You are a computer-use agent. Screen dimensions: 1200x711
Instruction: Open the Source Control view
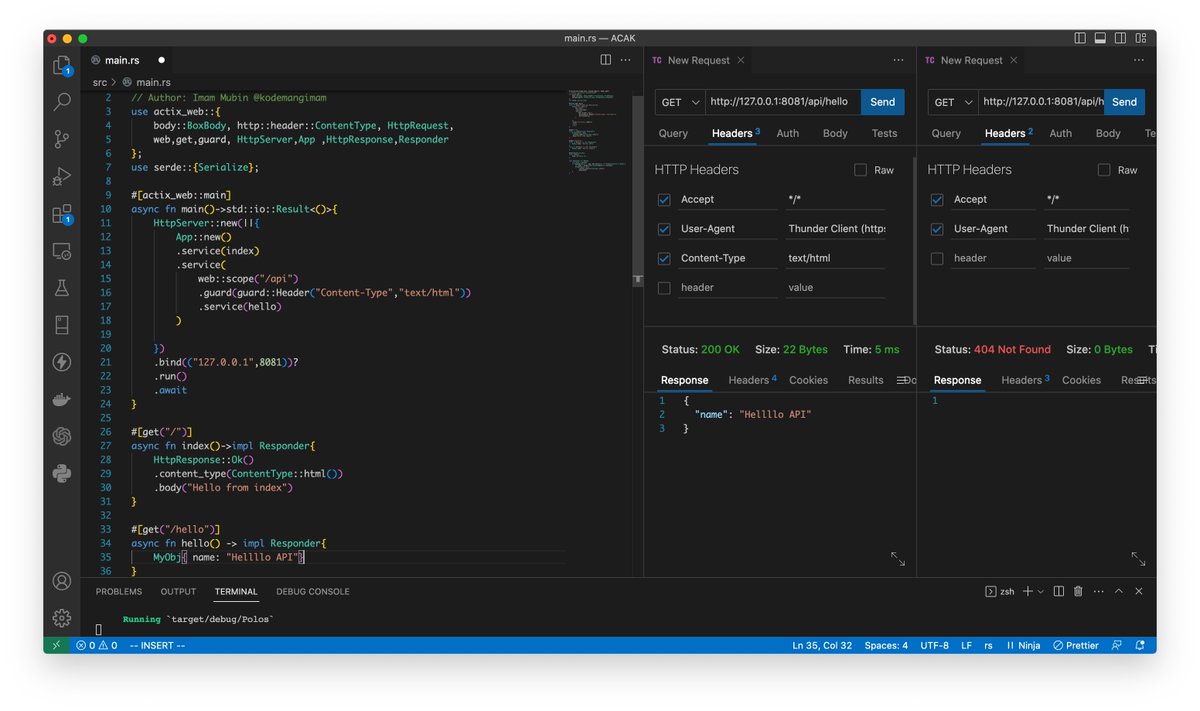coord(62,139)
